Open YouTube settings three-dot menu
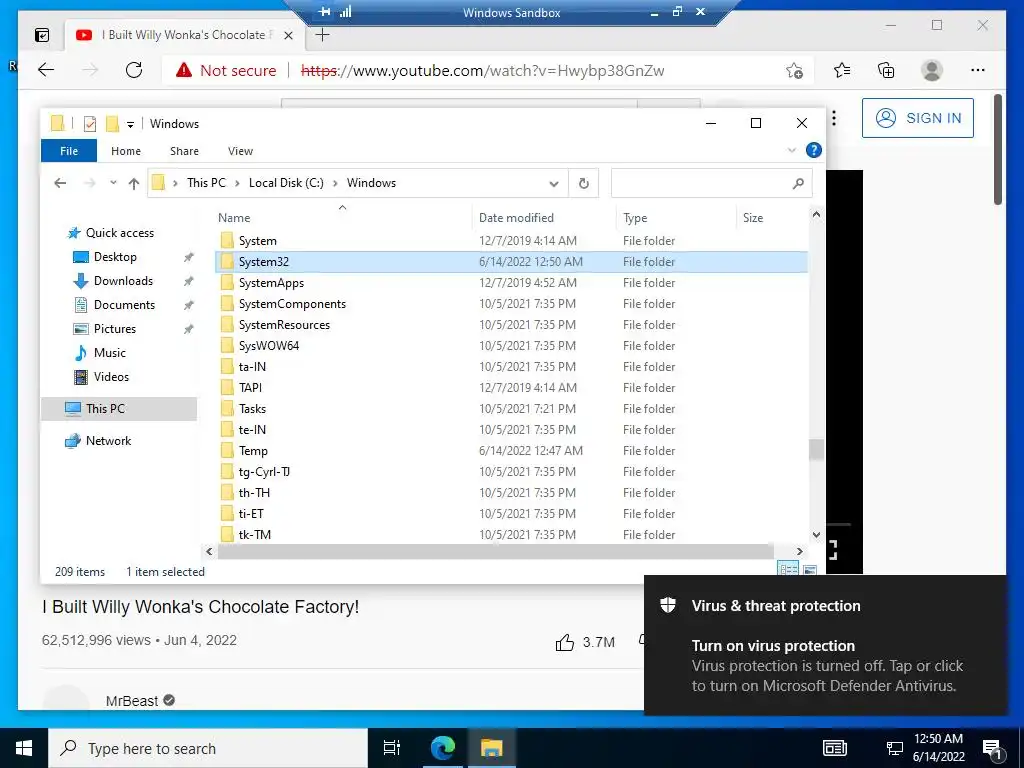This screenshot has width=1024, height=768. 834,118
